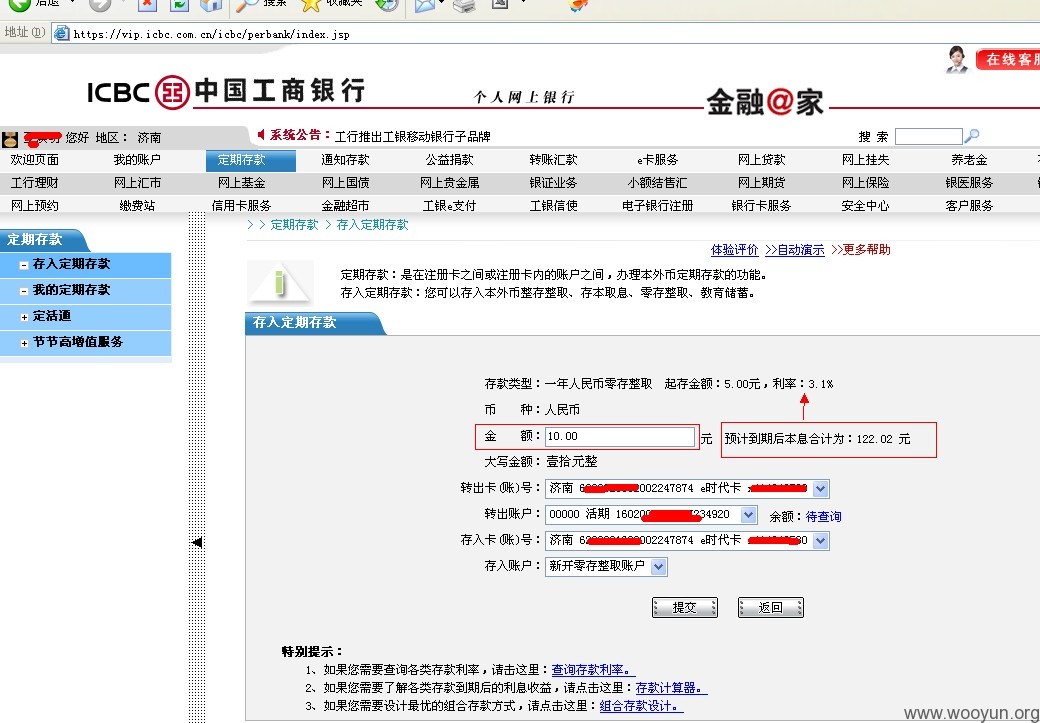1040x723 pixels.
Task: Click the Favorites star toolbar icon
Action: pos(310,5)
